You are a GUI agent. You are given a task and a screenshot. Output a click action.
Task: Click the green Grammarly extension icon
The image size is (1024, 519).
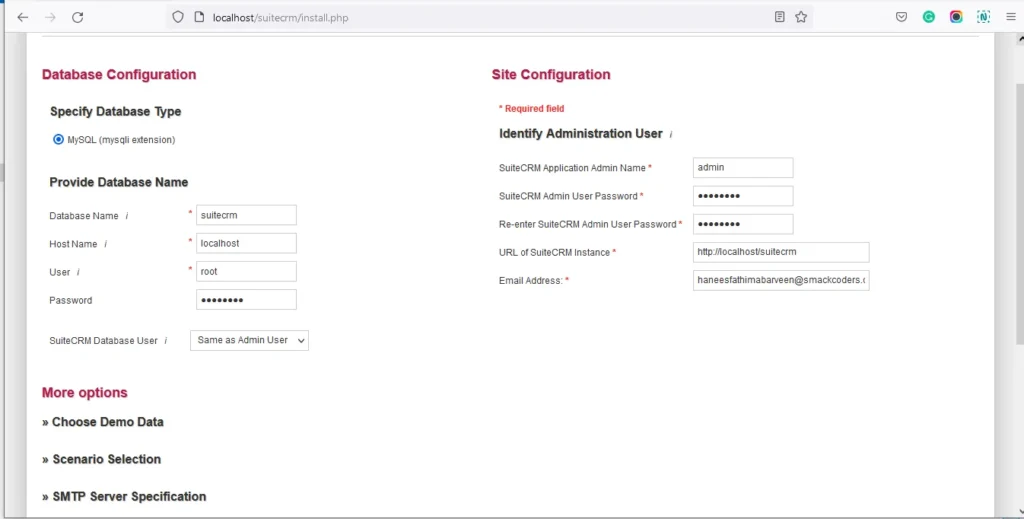tap(929, 17)
